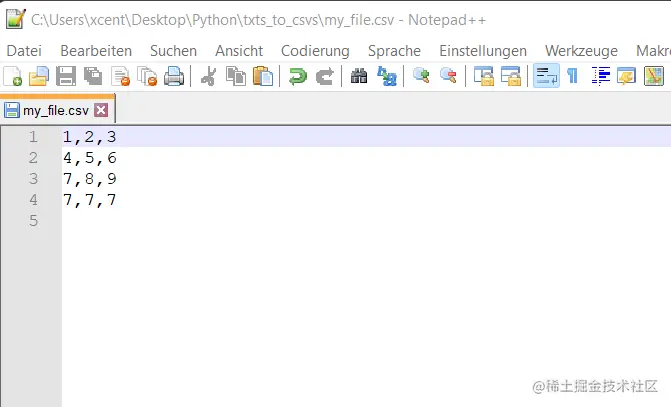The width and height of the screenshot is (671, 407).
Task: Print the document with printer icon
Action: click(174, 76)
